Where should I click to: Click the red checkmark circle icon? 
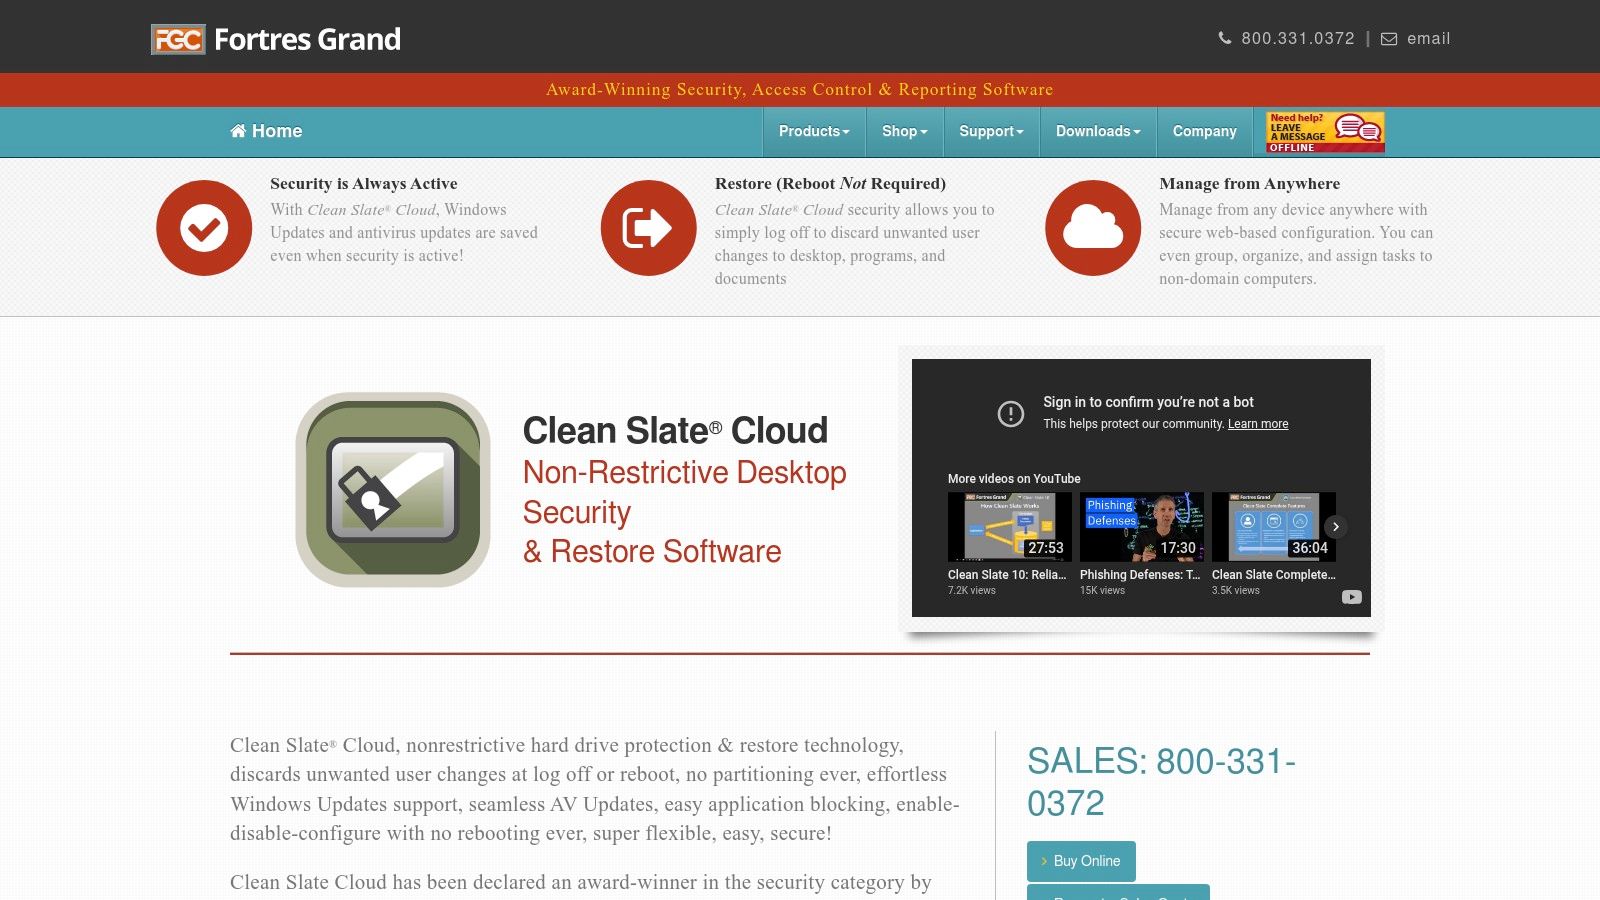[x=204, y=228]
